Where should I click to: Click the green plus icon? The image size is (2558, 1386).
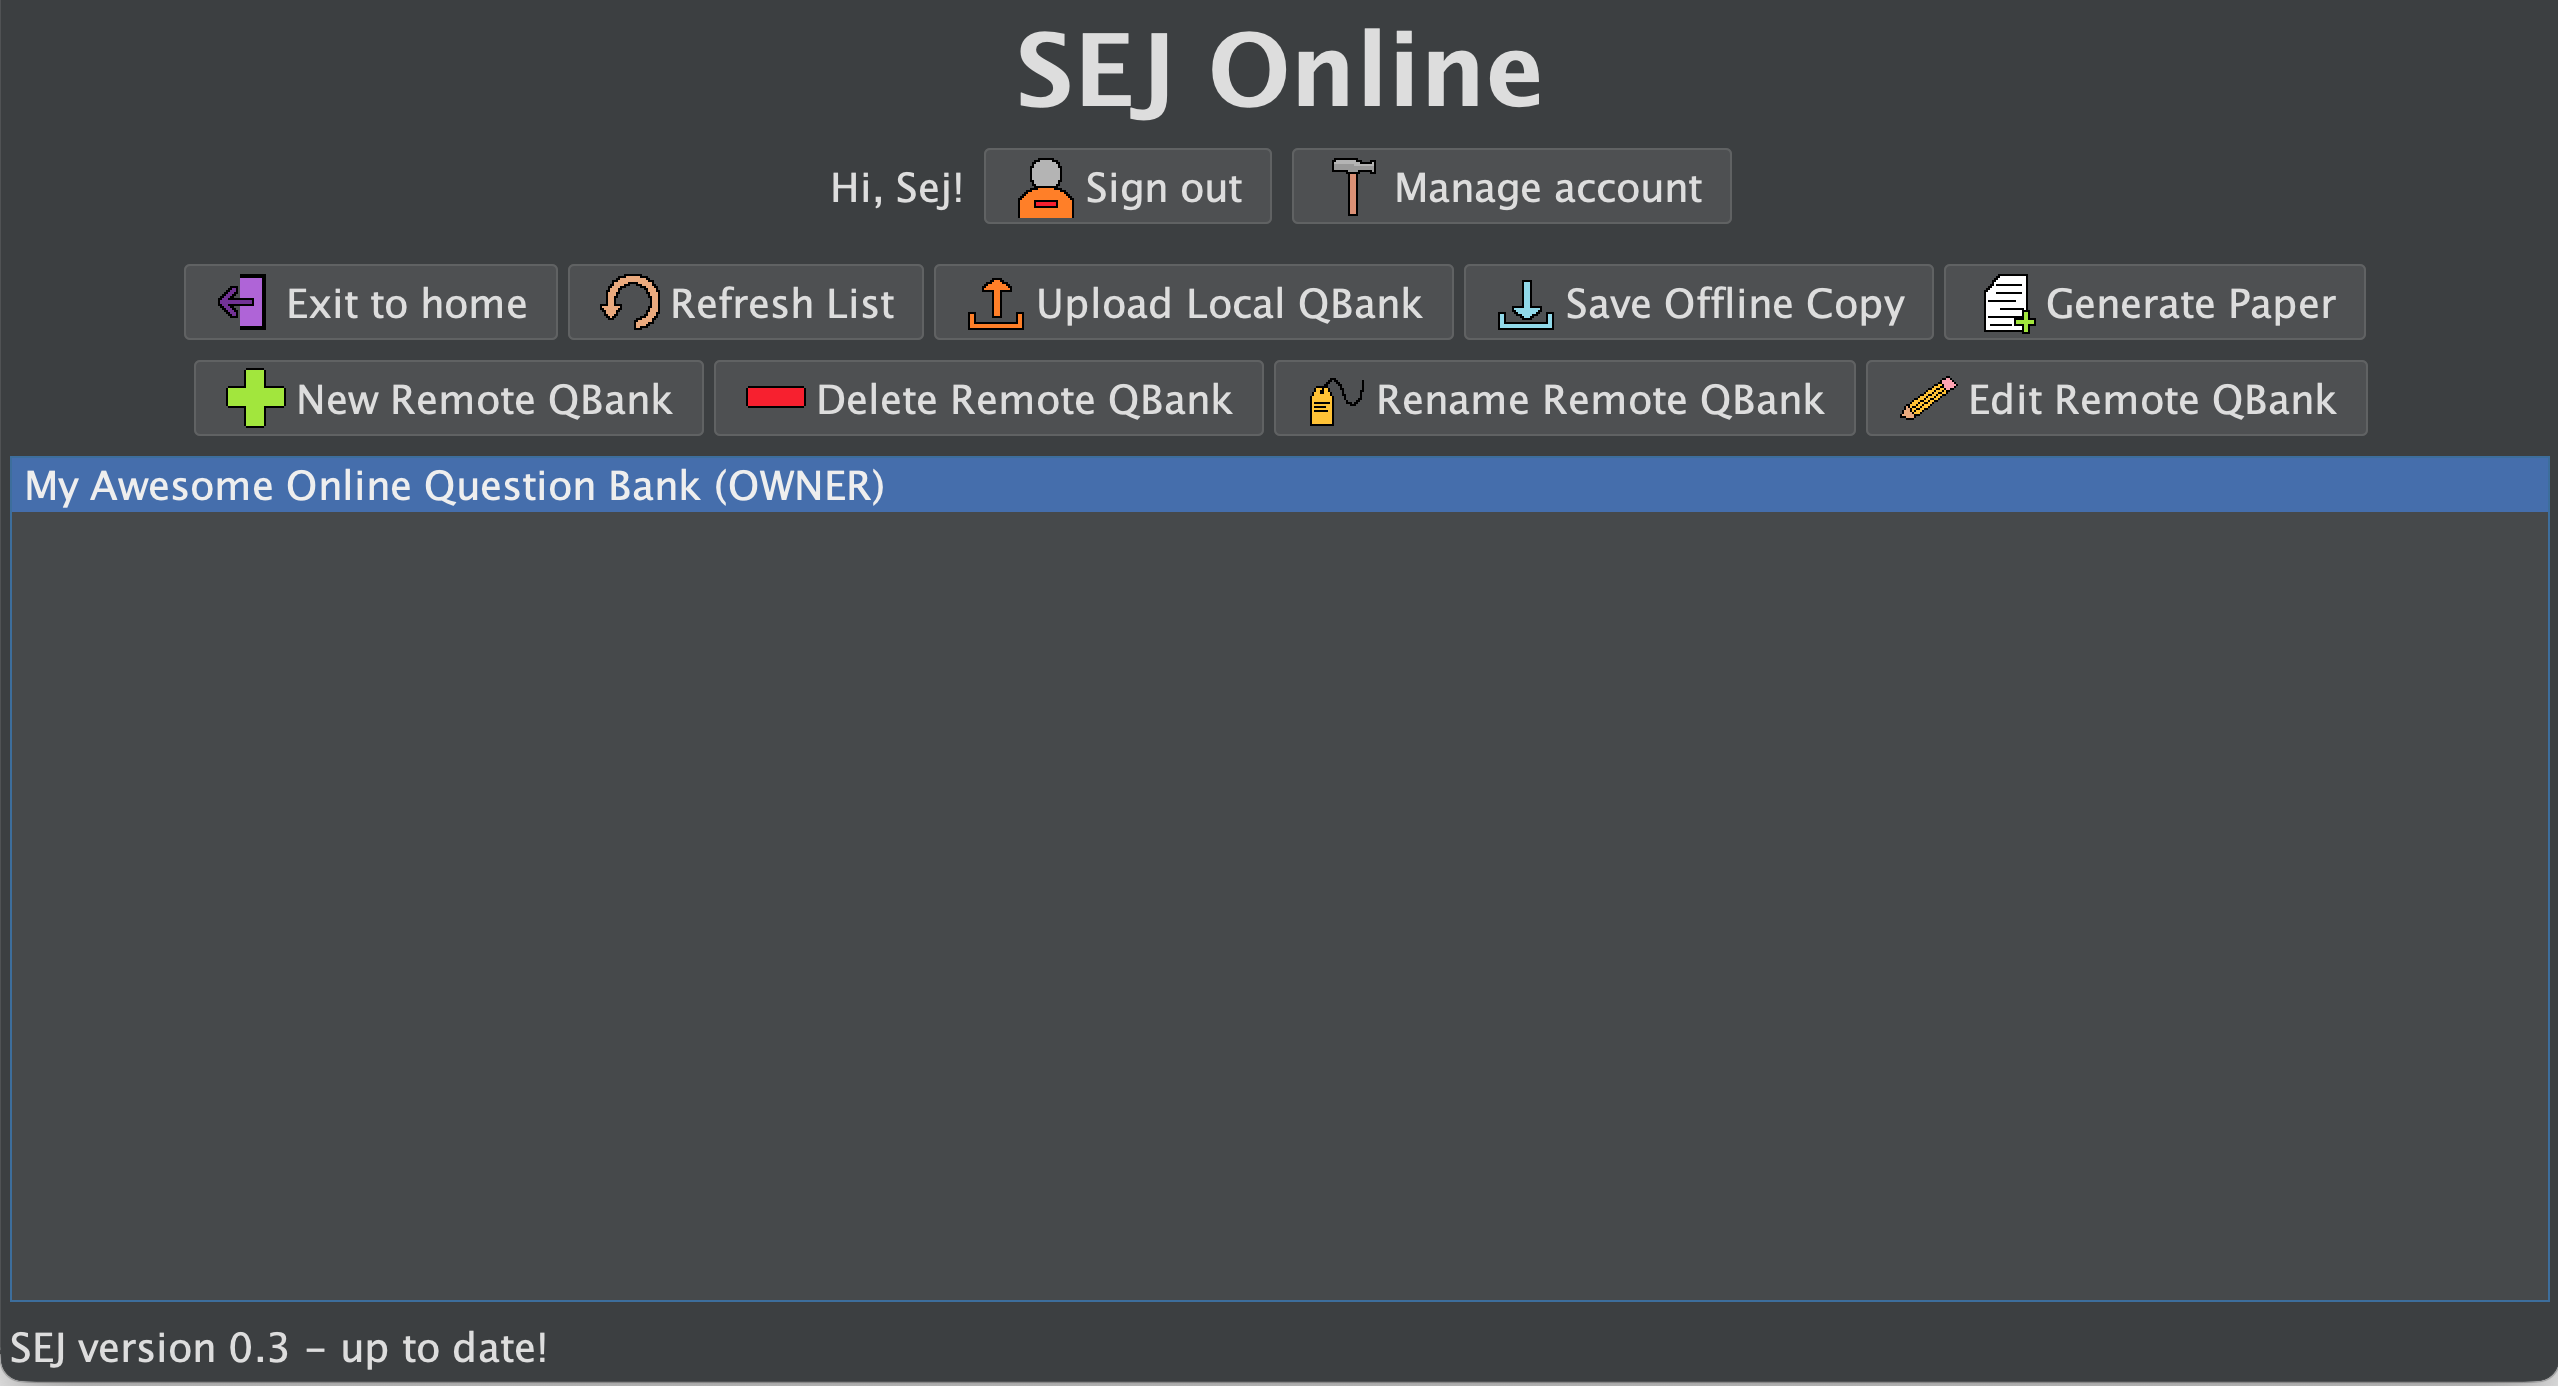(x=254, y=398)
